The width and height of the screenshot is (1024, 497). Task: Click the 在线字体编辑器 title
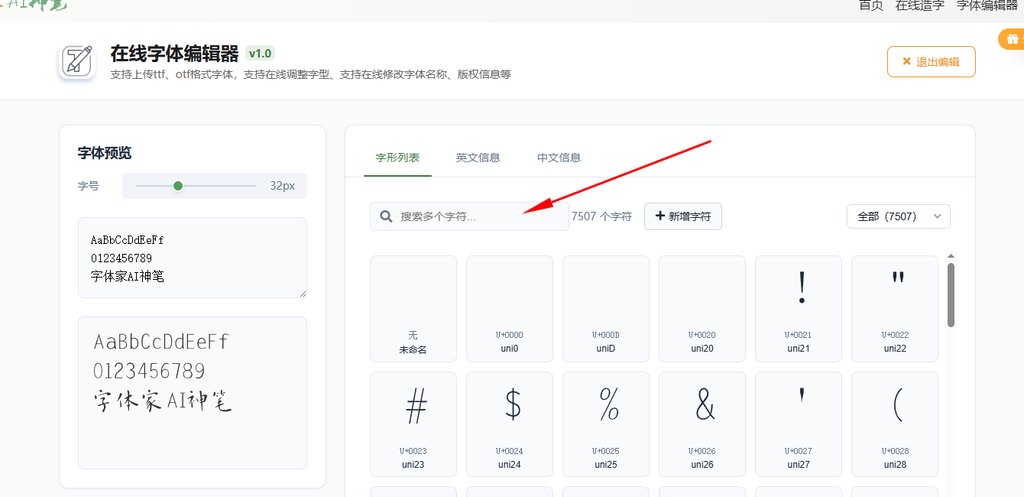tap(174, 53)
